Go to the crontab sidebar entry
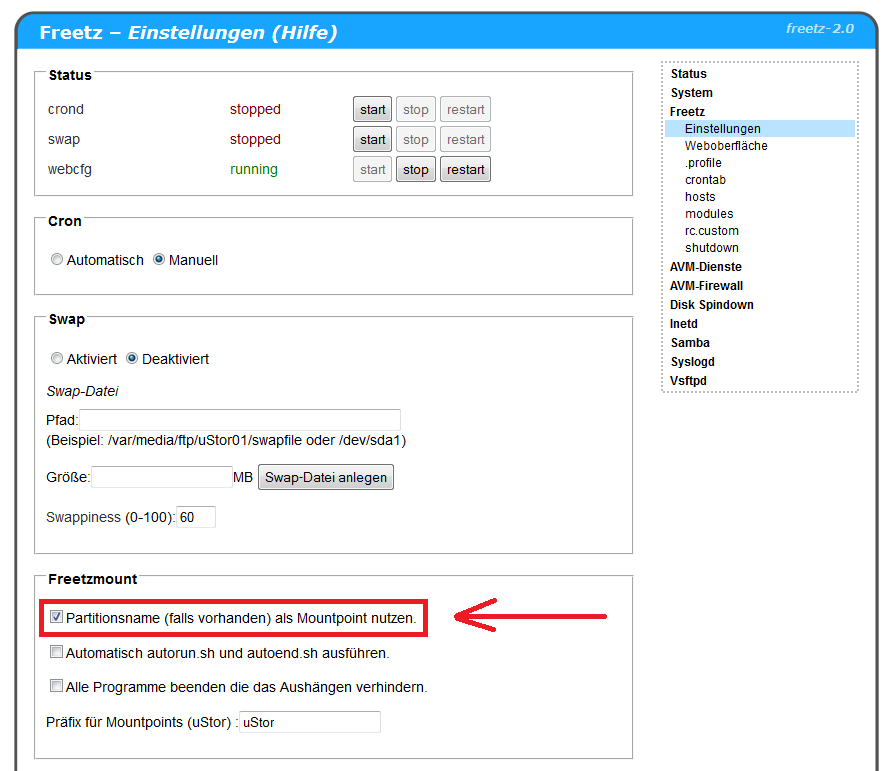The height and width of the screenshot is (771, 890). click(705, 180)
